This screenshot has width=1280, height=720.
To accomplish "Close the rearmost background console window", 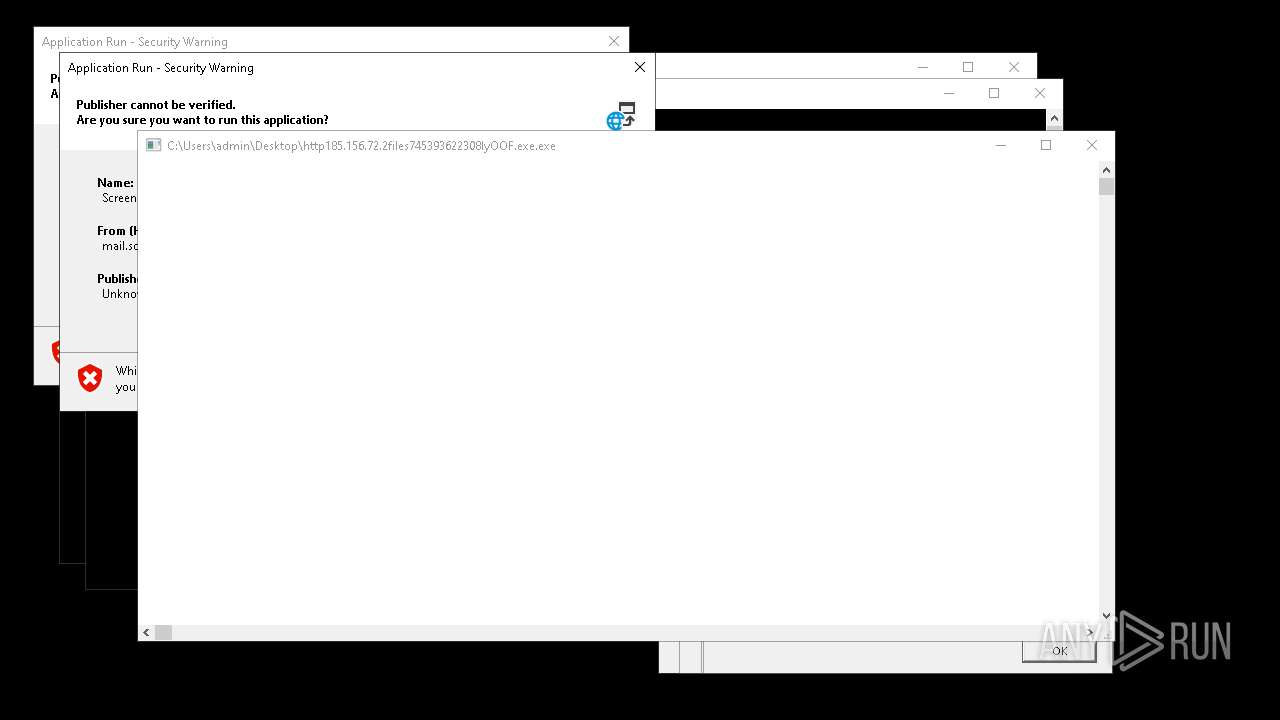I will [x=1014, y=67].
